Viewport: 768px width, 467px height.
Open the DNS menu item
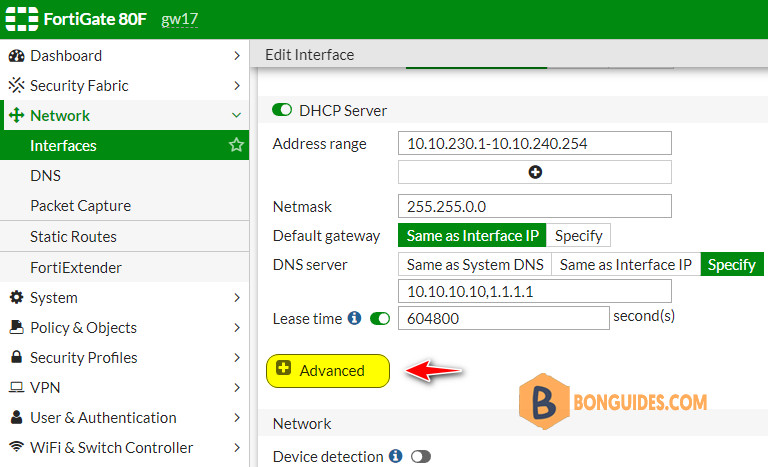(124, 175)
